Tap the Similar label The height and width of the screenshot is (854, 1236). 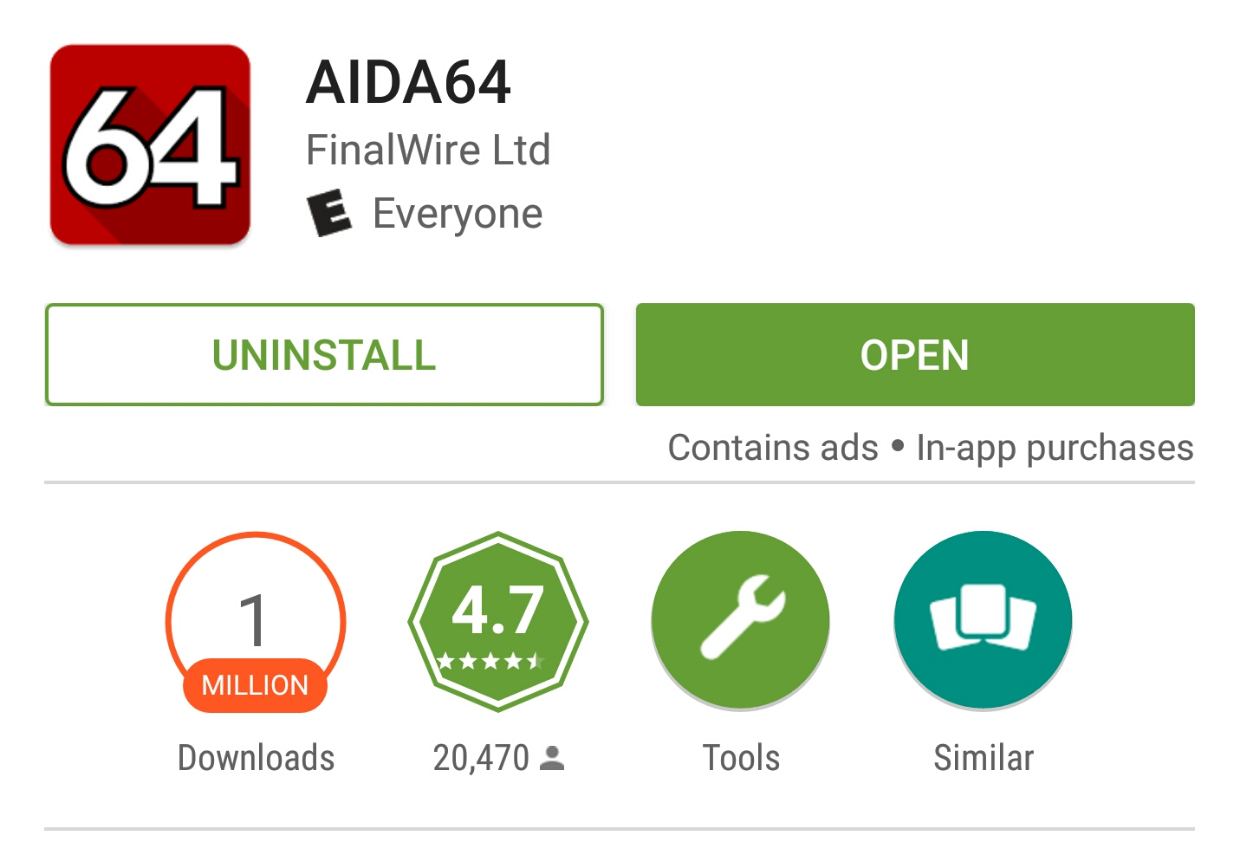[983, 758]
